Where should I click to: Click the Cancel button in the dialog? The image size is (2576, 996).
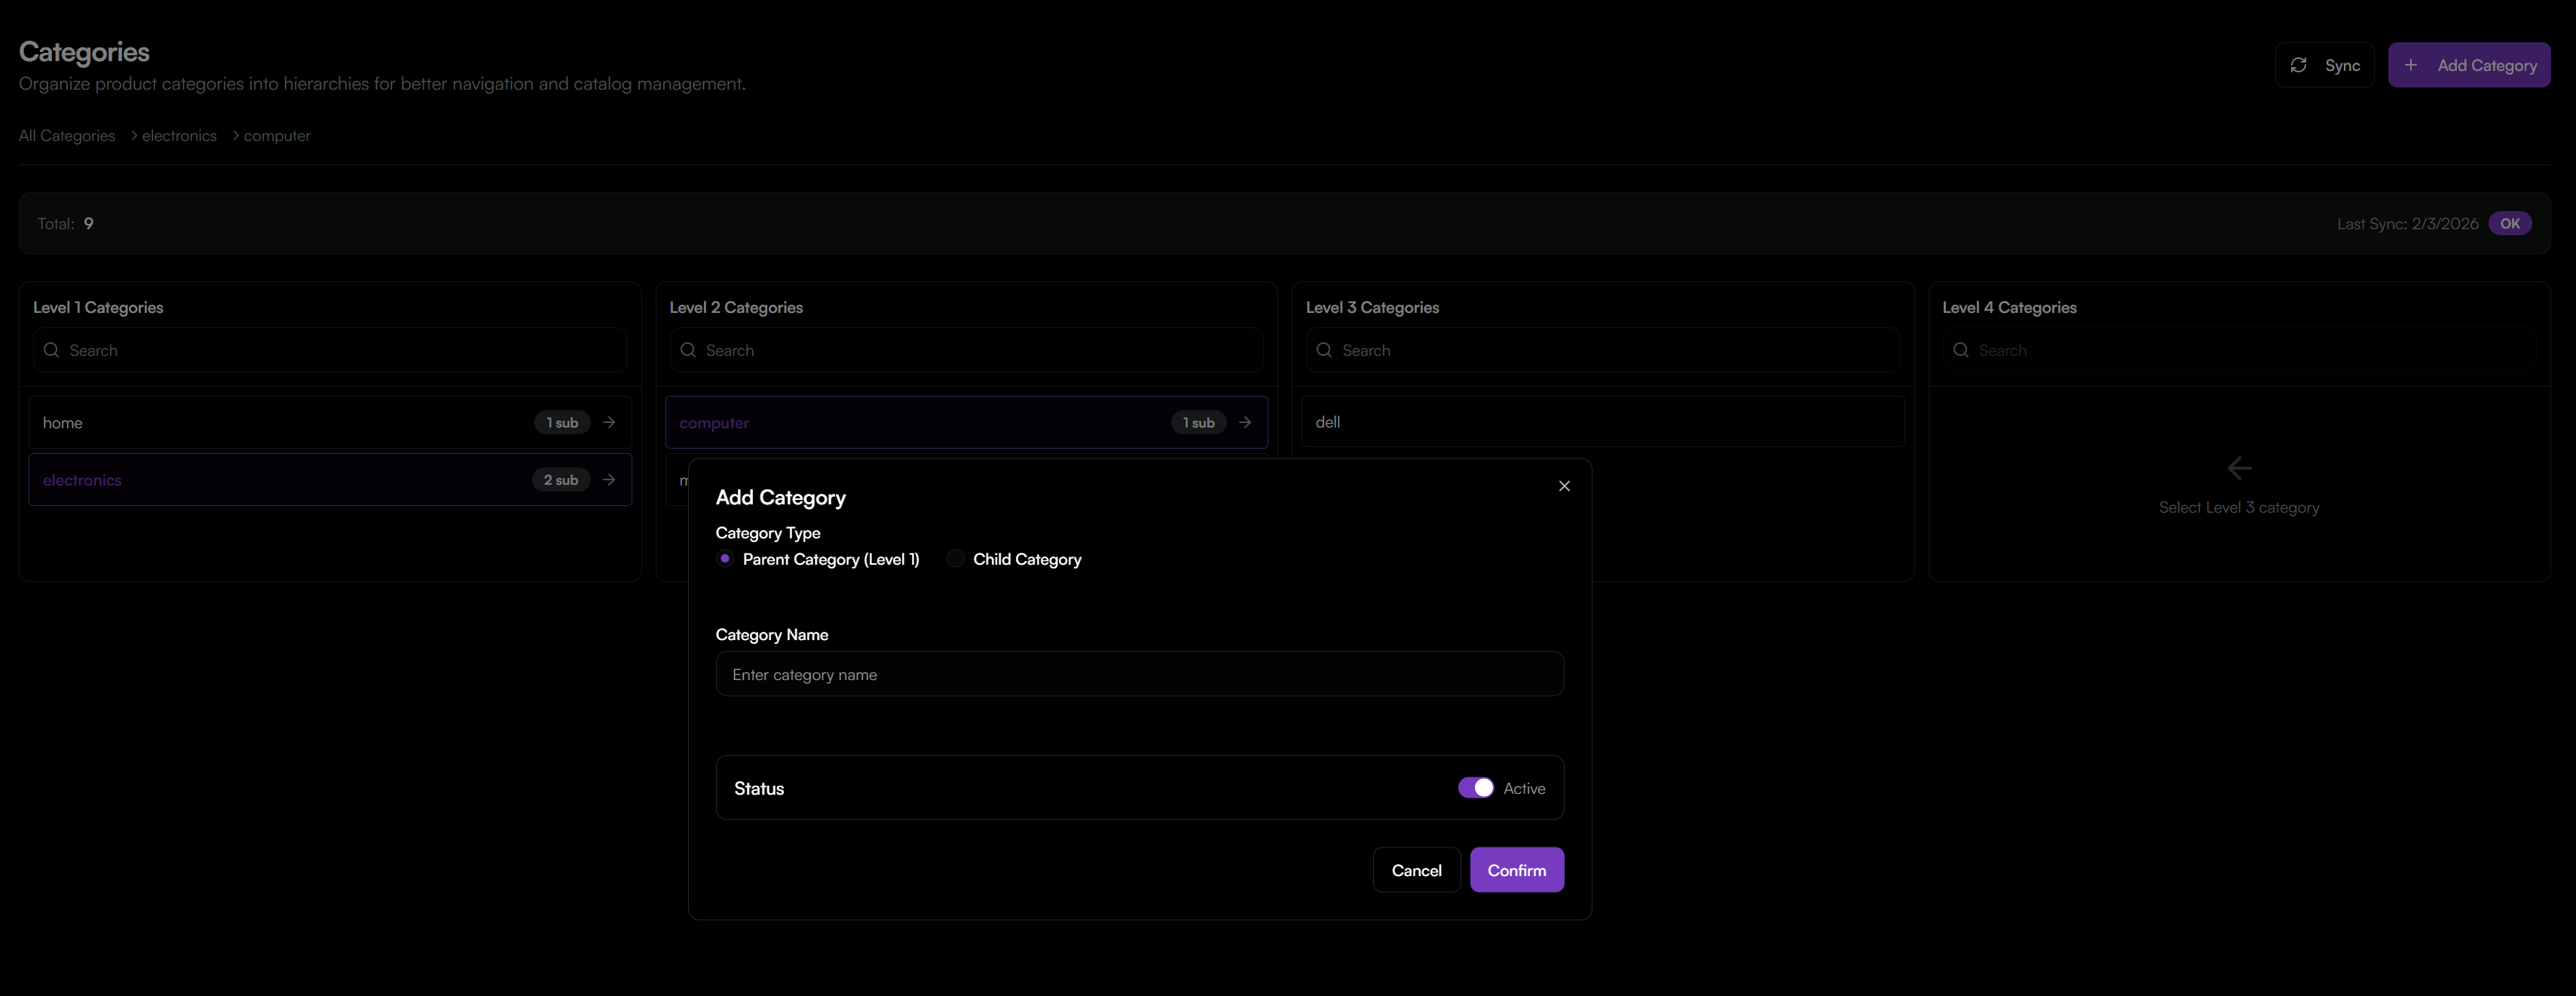click(1417, 869)
